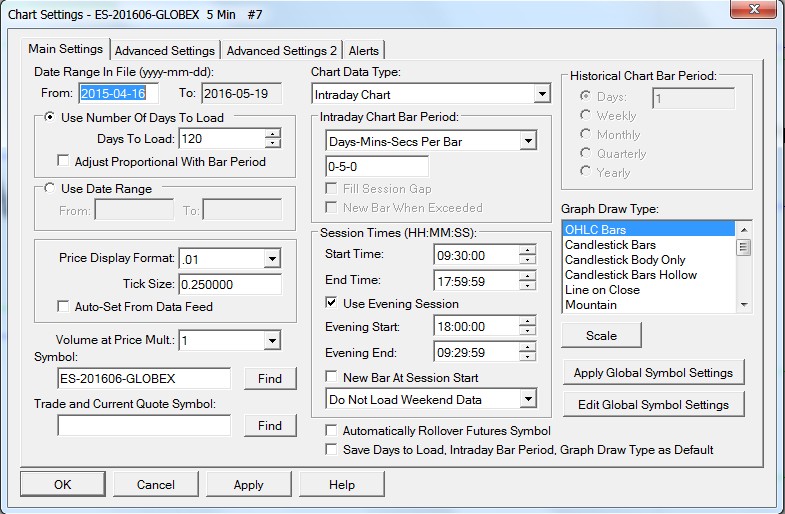Click Find for Trade and Current Quote Symbol
This screenshot has height=514, width=785.
click(x=270, y=425)
